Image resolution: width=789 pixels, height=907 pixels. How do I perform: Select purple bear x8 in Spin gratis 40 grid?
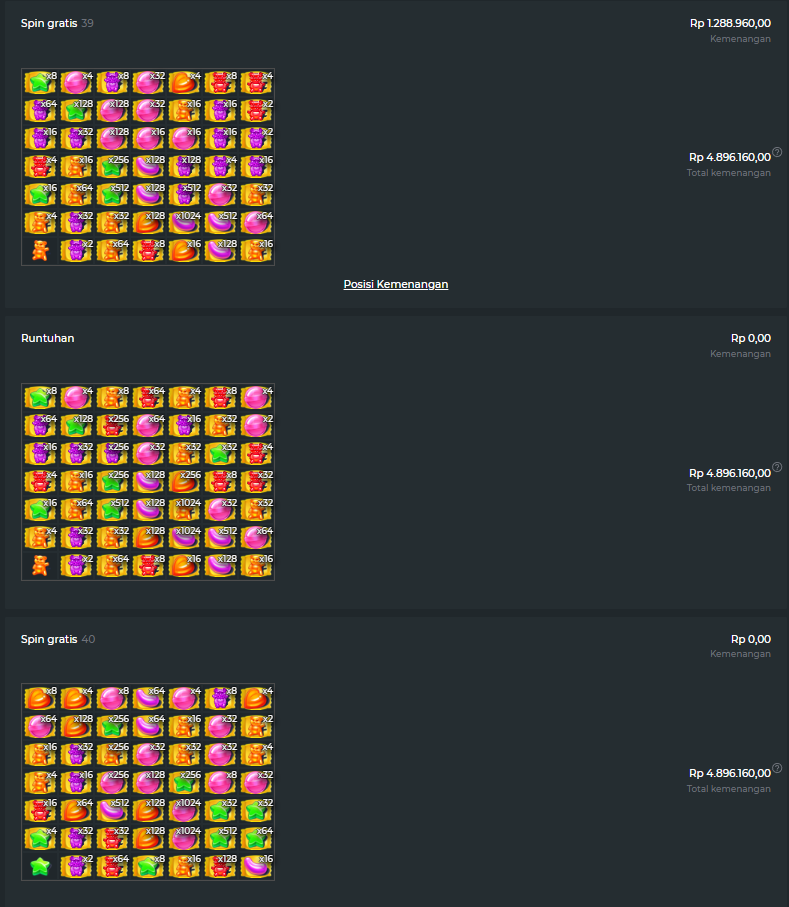220,698
